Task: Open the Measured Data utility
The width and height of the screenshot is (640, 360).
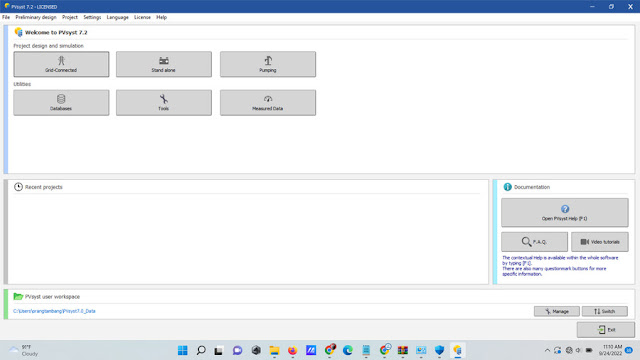Action: coord(268,102)
